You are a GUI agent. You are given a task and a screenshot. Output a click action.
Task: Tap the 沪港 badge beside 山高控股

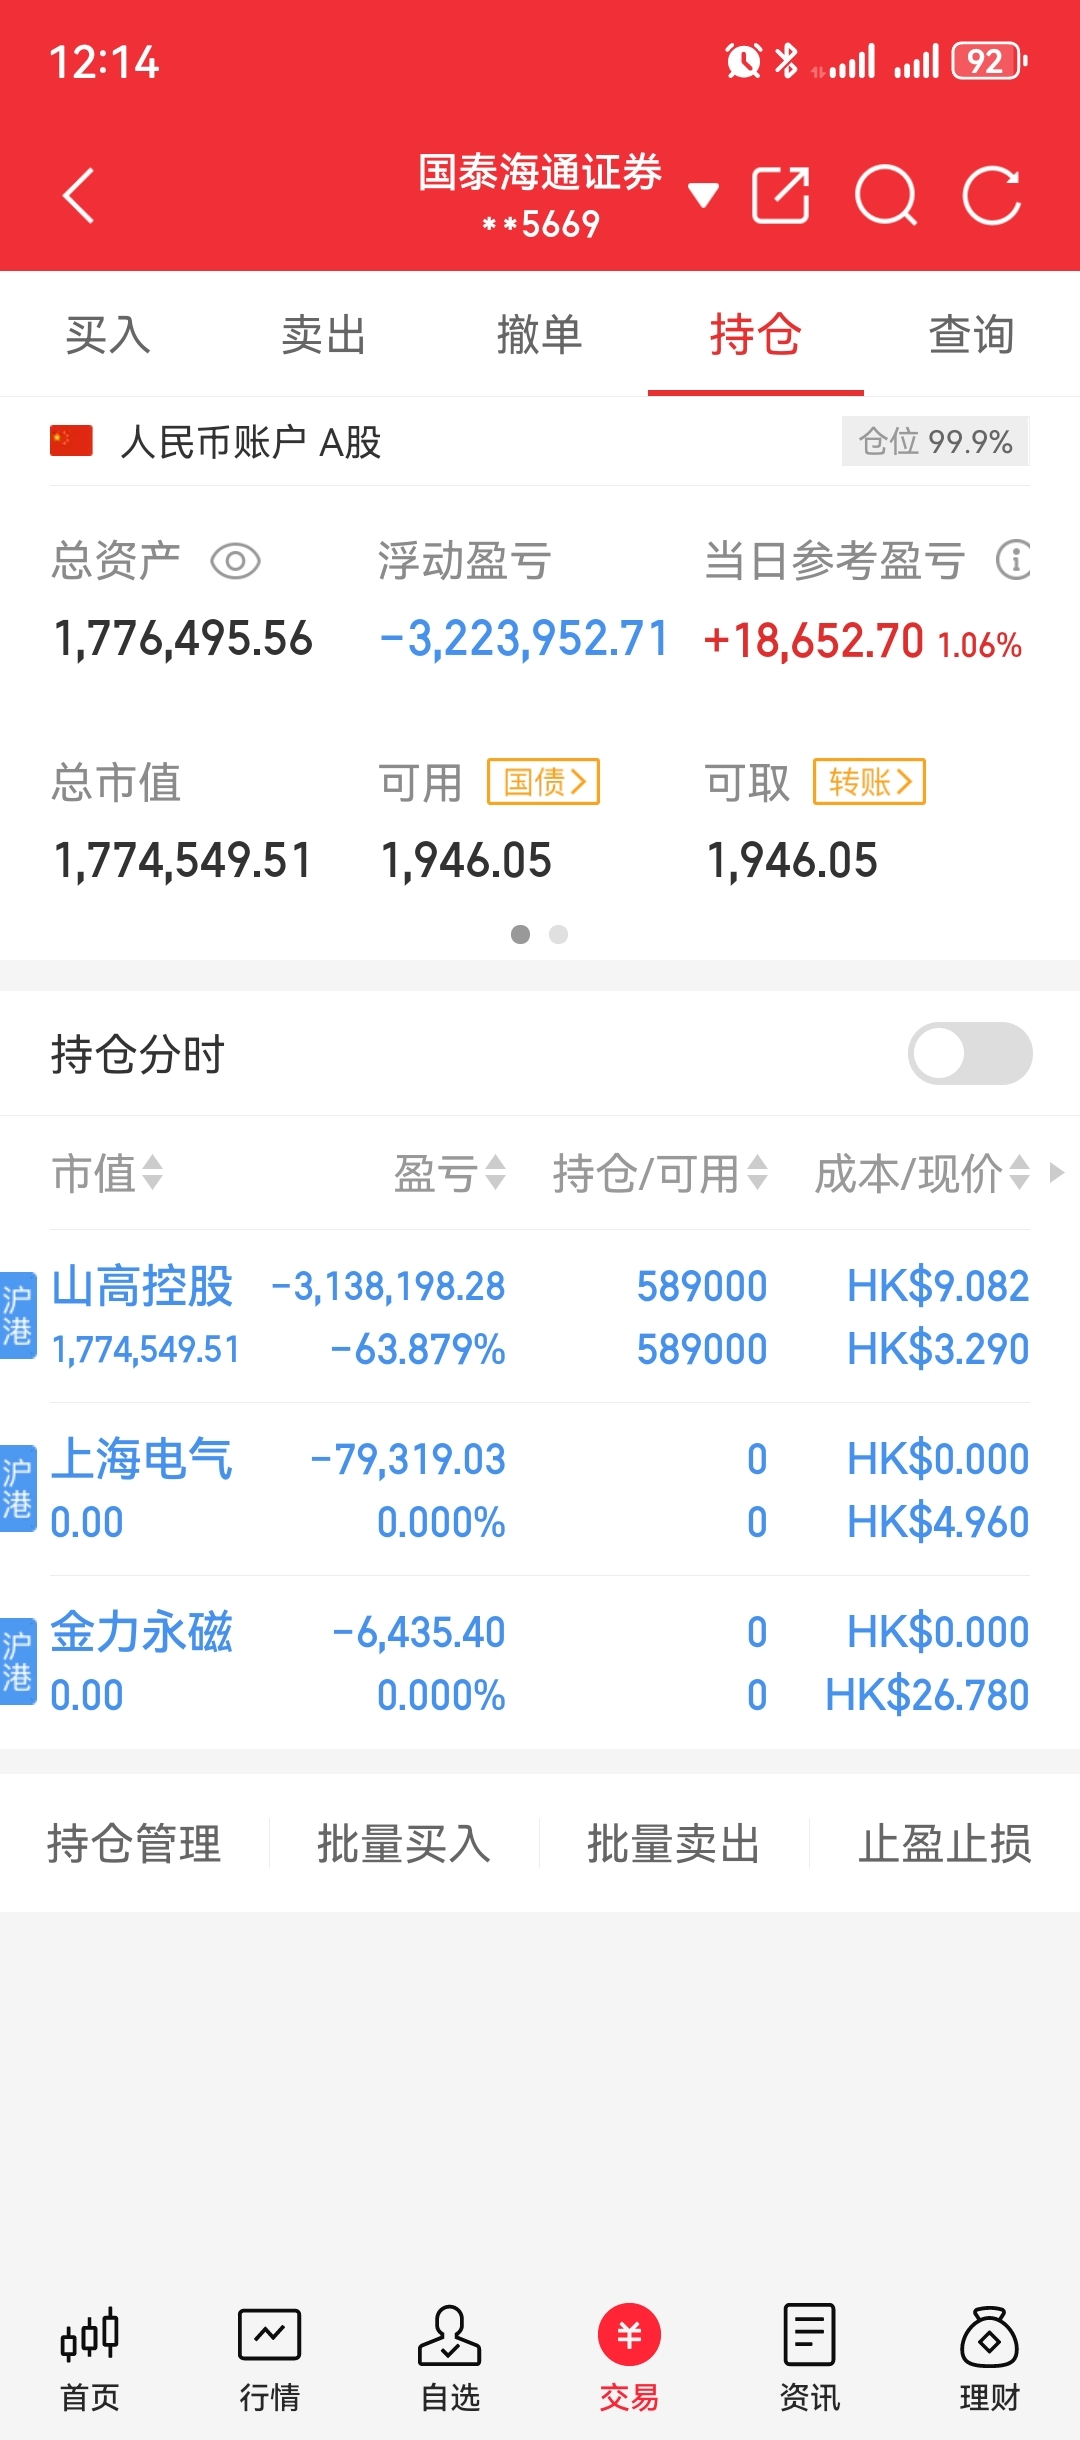[x=18, y=1315]
